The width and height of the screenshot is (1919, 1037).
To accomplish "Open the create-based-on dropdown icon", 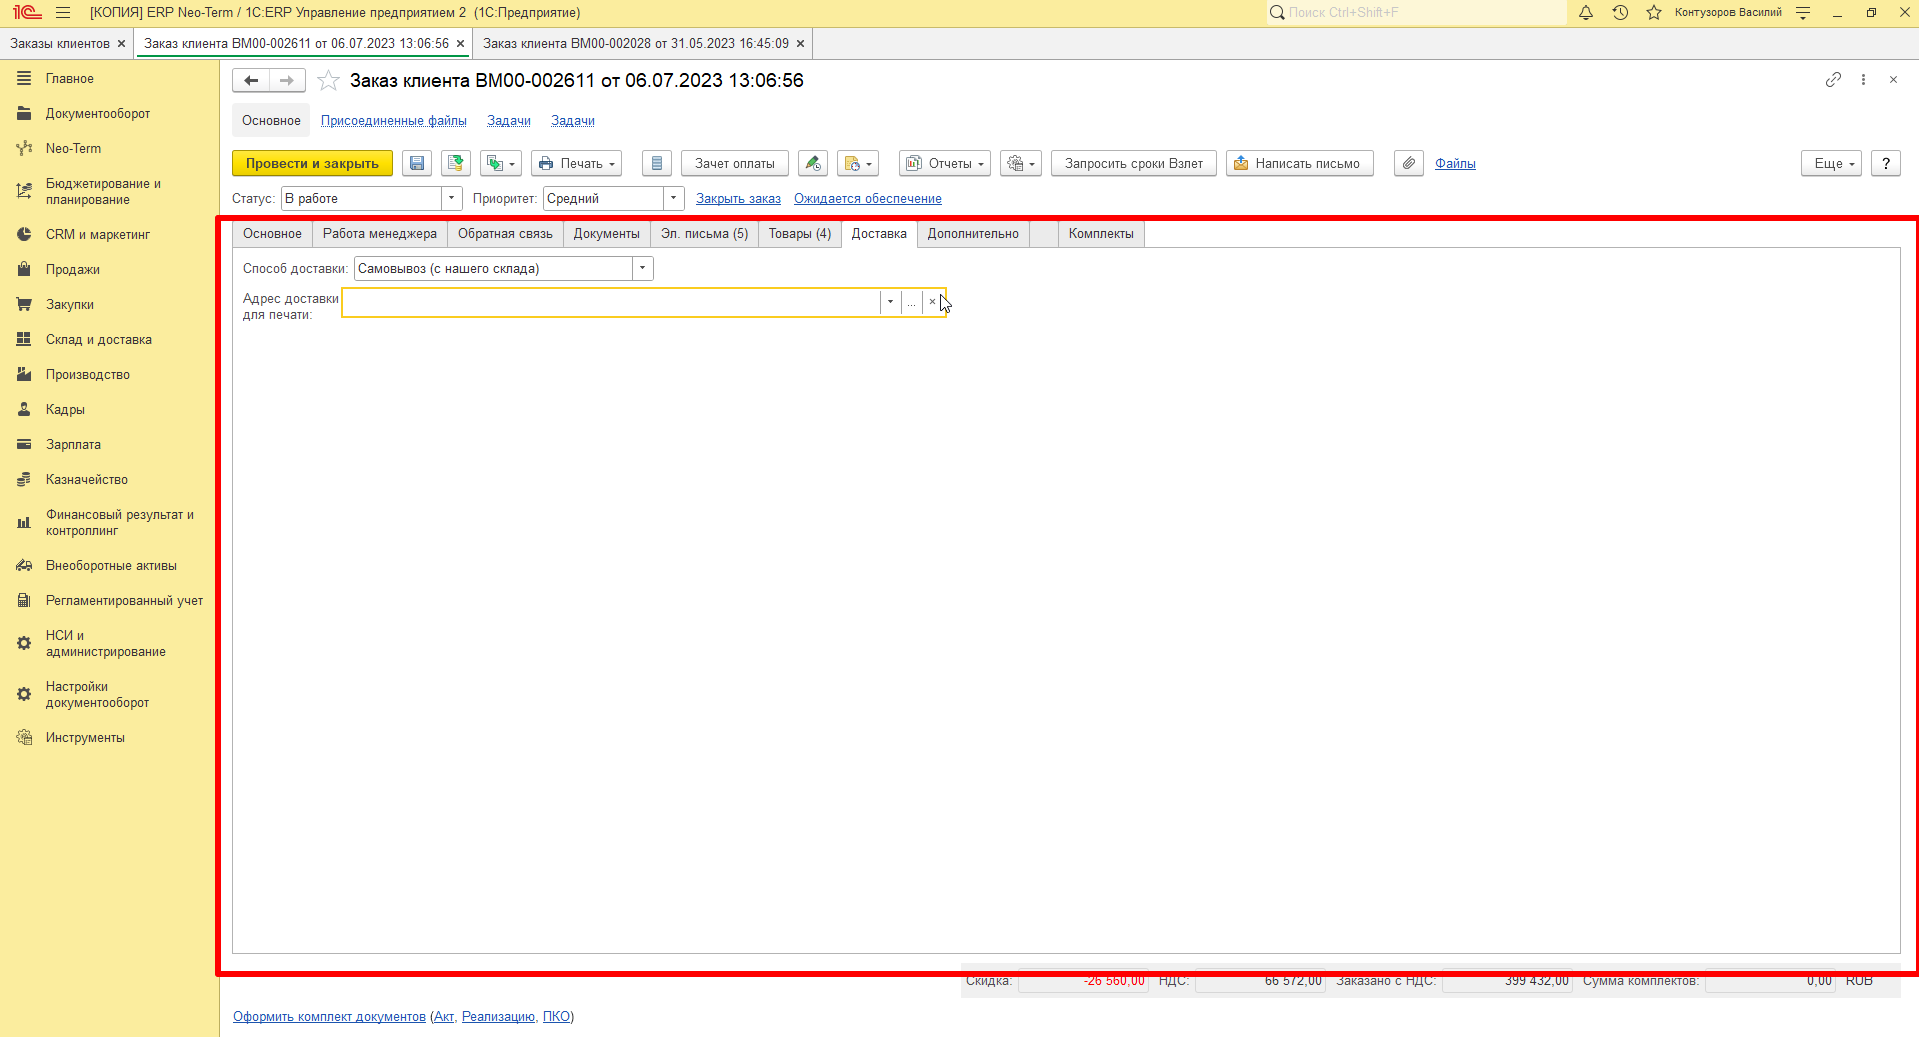I will coord(501,163).
